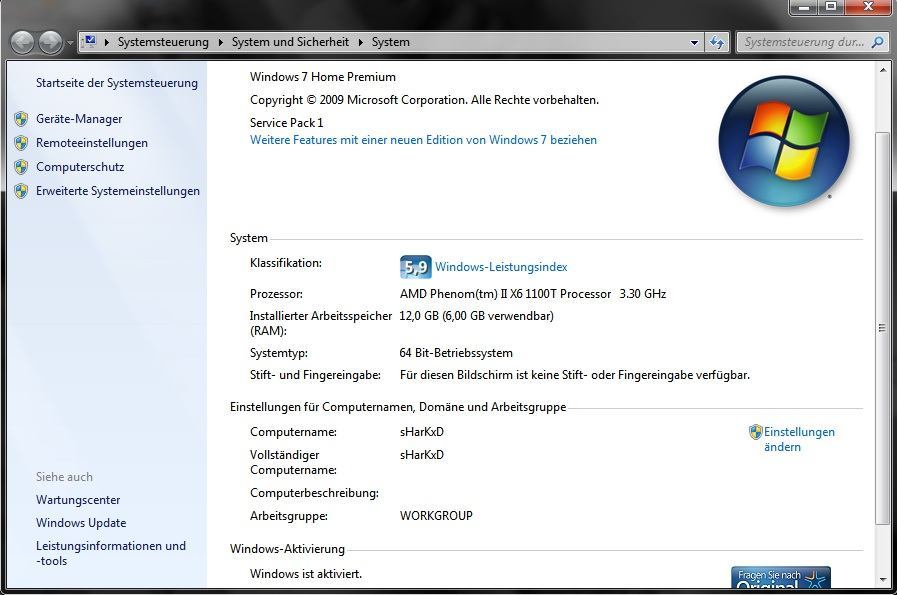Click the Windows 7 logo orb

pyautogui.click(x=784, y=141)
